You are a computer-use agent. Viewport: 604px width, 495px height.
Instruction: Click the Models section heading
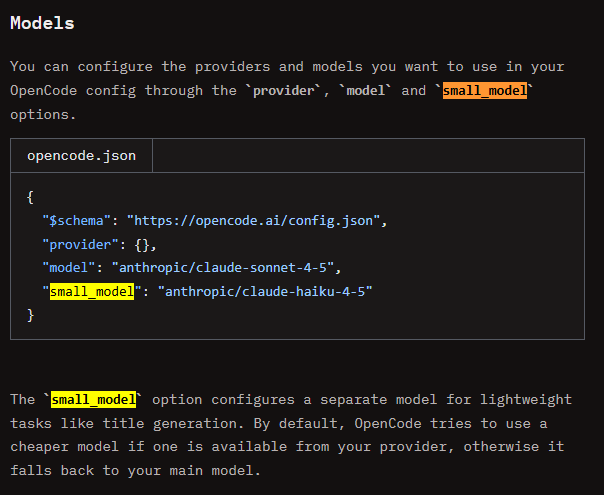point(42,23)
